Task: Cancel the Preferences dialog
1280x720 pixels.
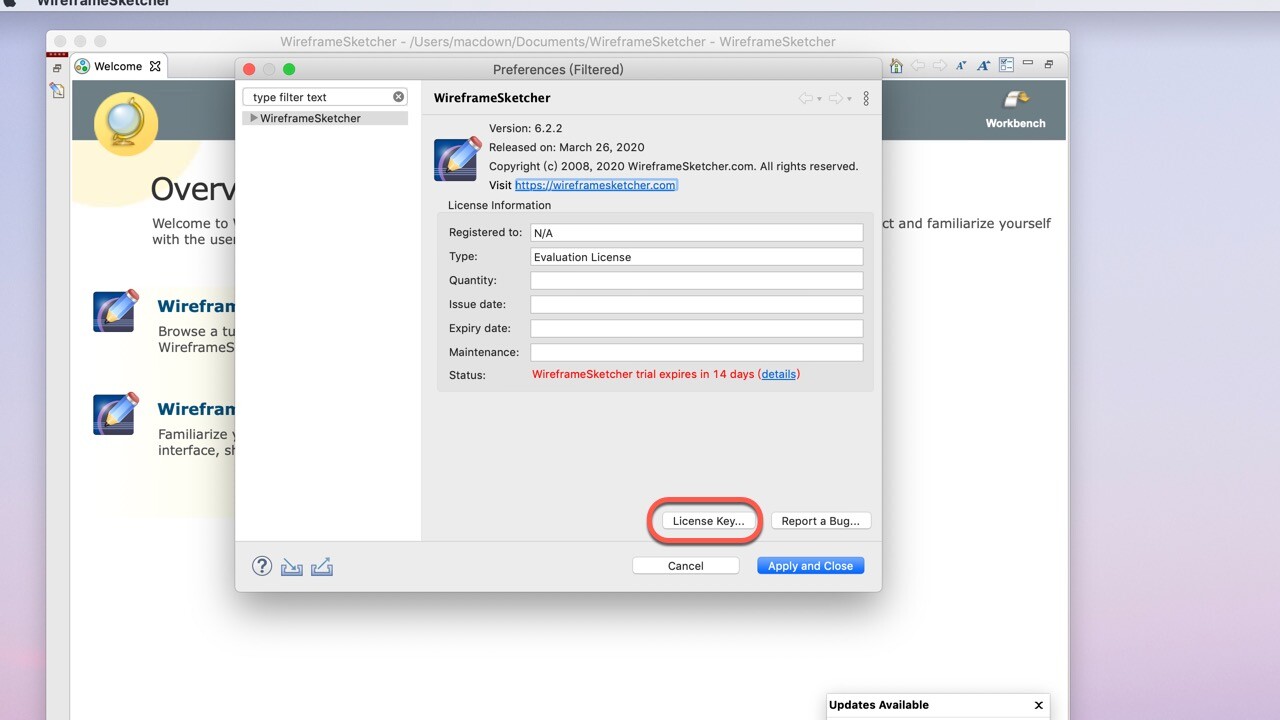Action: pyautogui.click(x=686, y=566)
